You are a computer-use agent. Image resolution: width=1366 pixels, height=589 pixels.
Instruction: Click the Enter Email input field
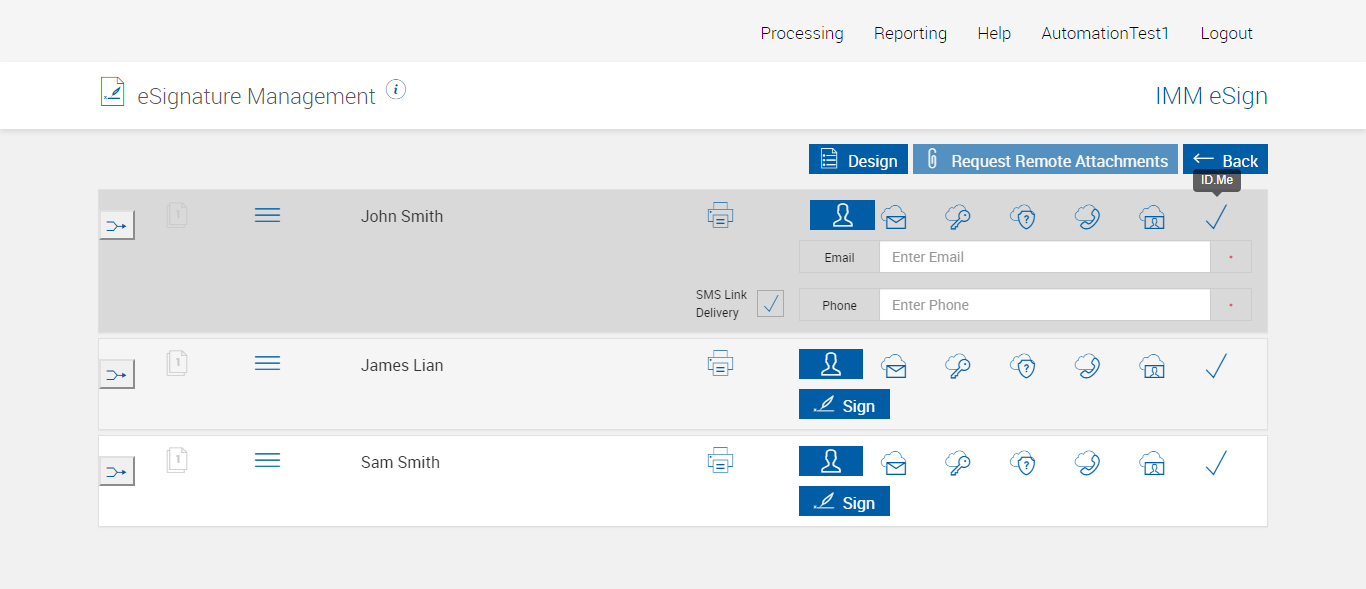pos(1044,257)
